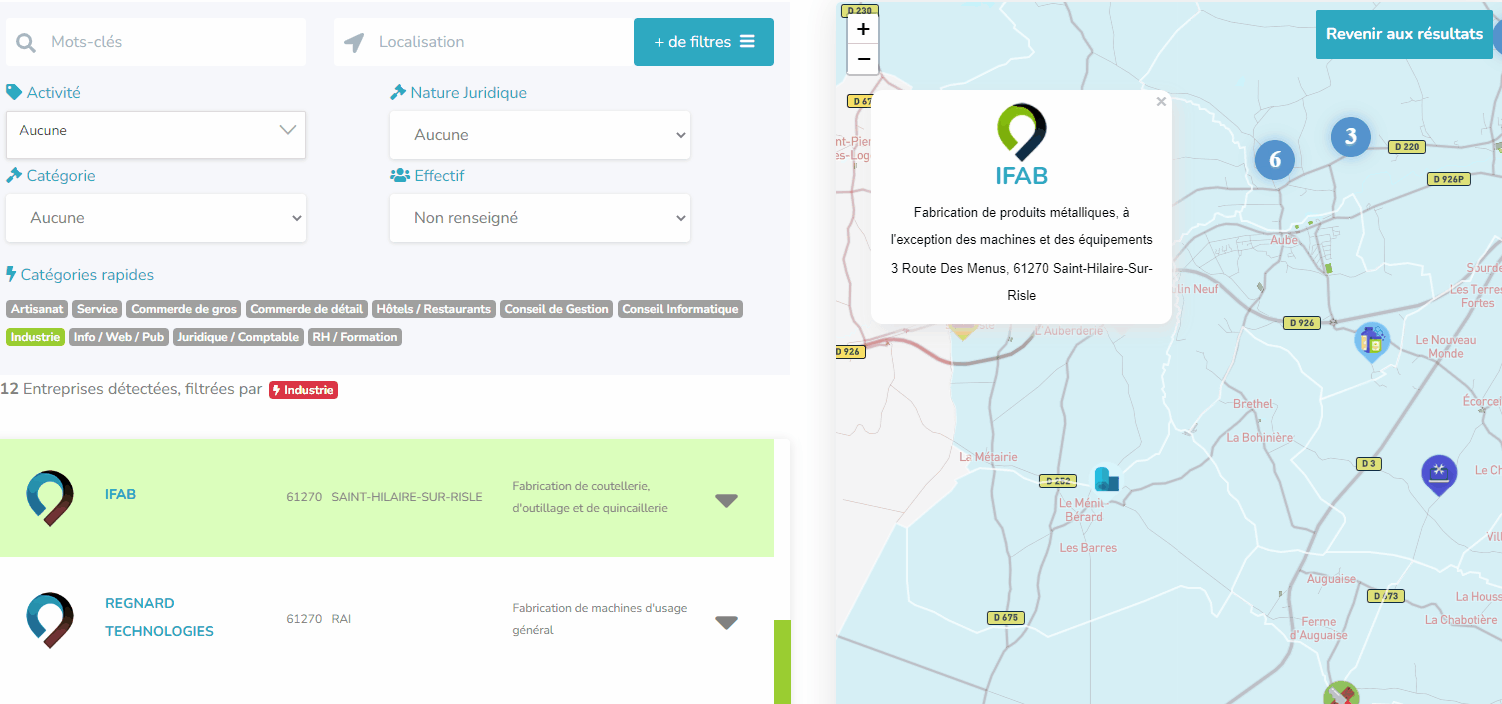1502x704 pixels.
Task: Click the '+ de filtres' button
Action: pyautogui.click(x=703, y=42)
